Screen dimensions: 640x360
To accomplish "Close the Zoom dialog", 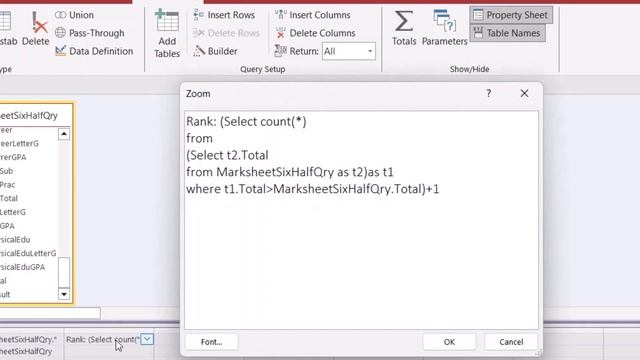I will point(524,93).
